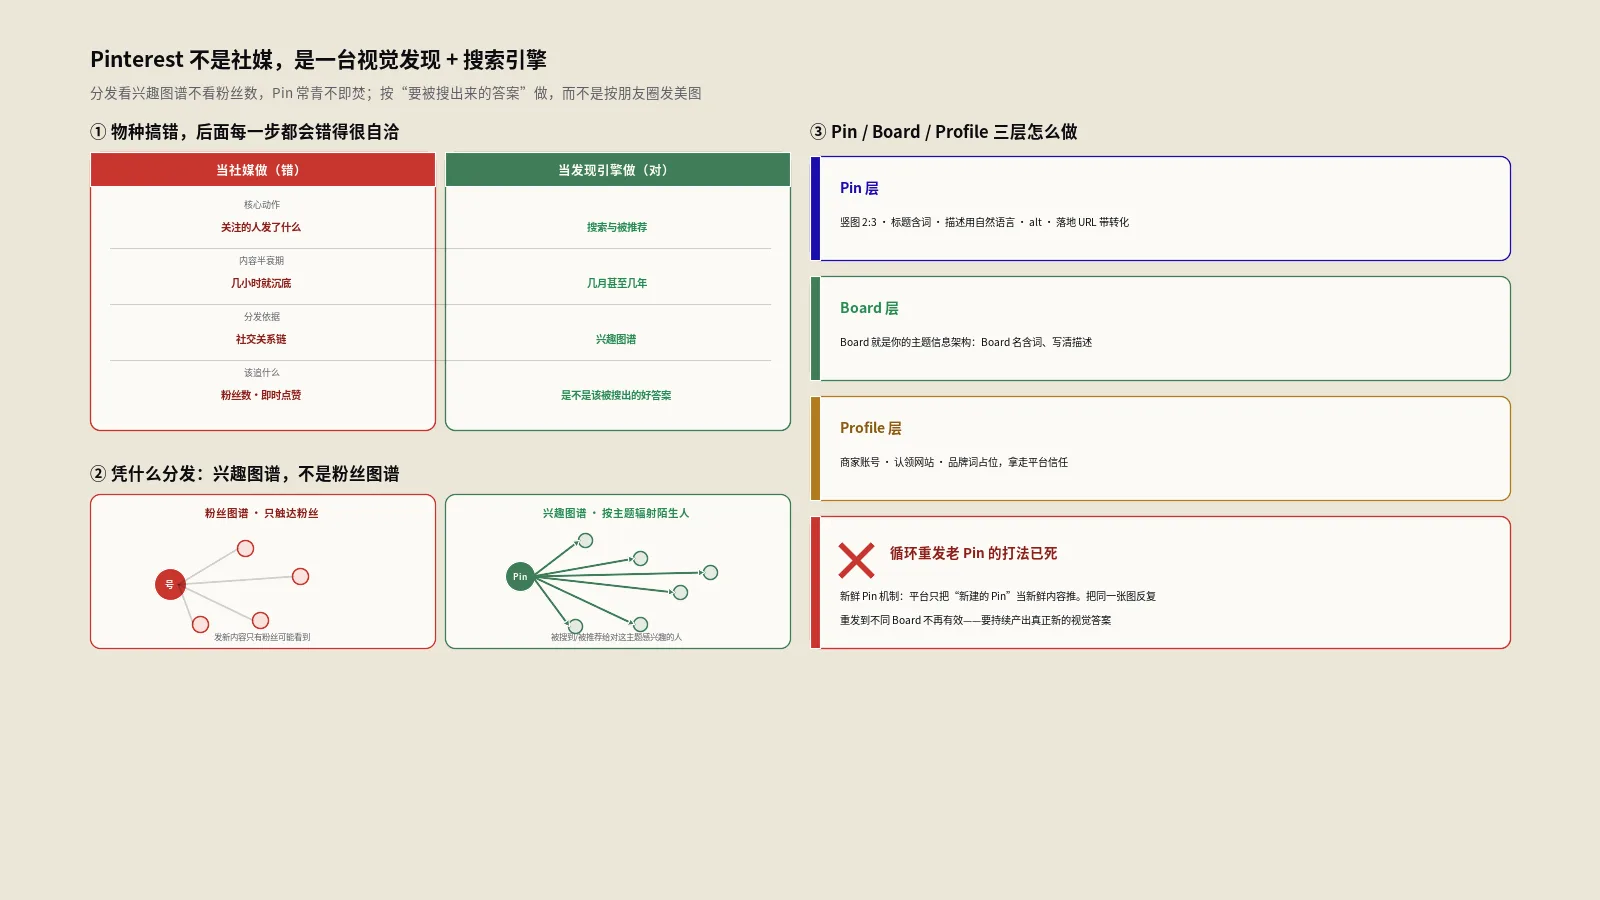1600x900 pixels.
Task: Select the cell 关注的人发了什么
Action: click(x=261, y=227)
